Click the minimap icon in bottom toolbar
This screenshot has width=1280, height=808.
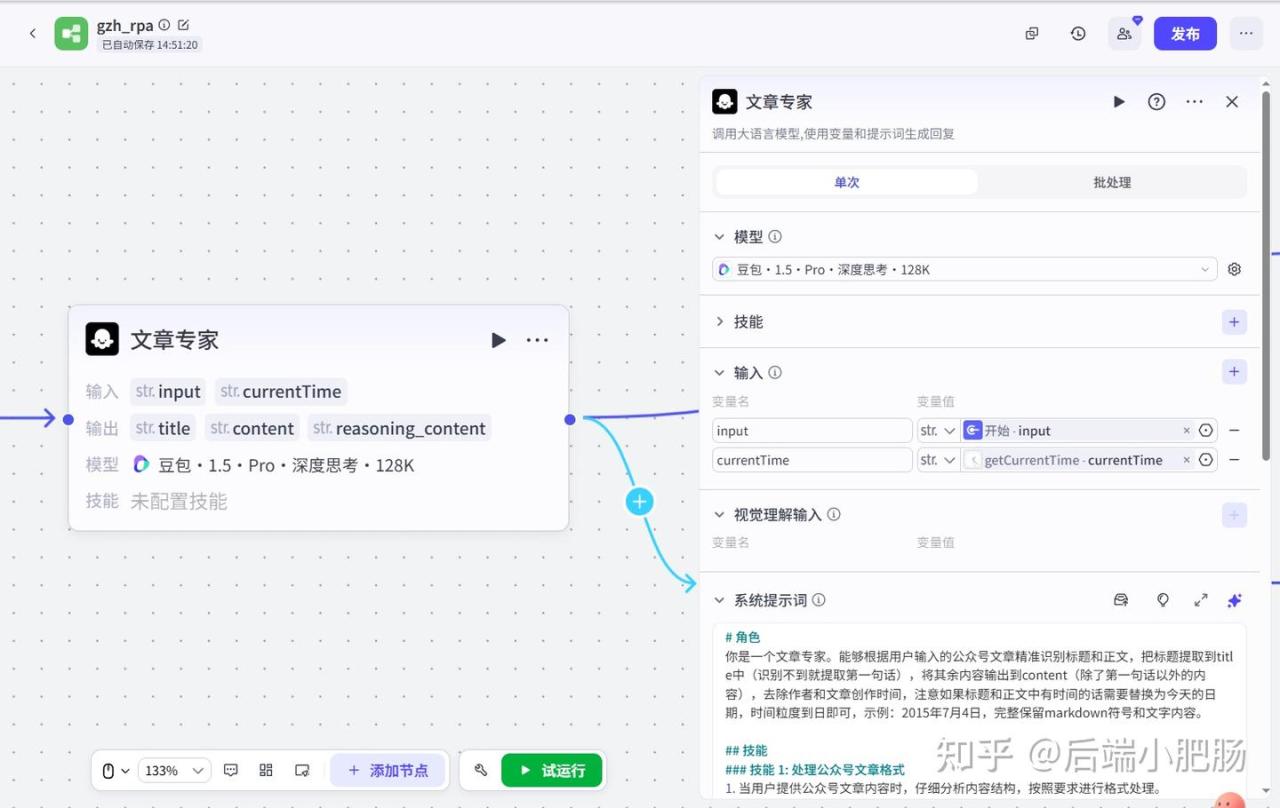pyautogui.click(x=302, y=770)
